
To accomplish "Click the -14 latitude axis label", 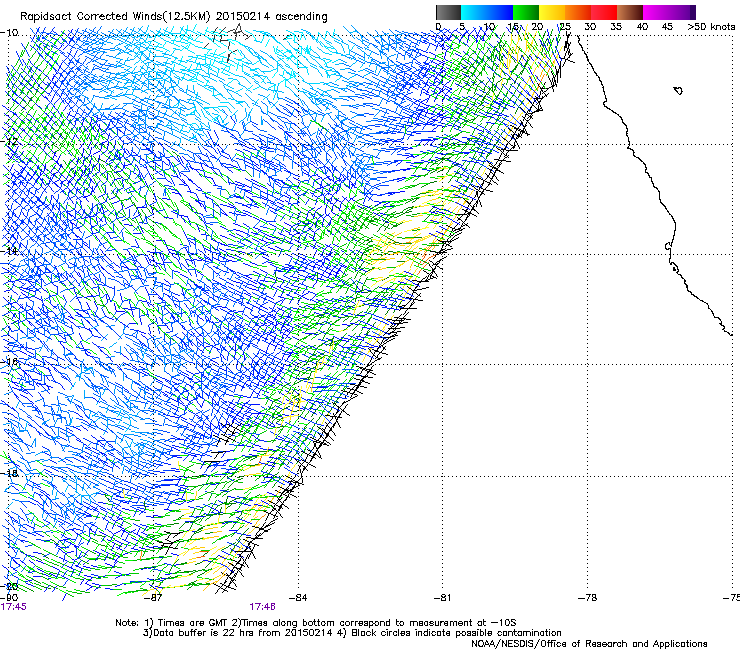I will tap(9, 251).
